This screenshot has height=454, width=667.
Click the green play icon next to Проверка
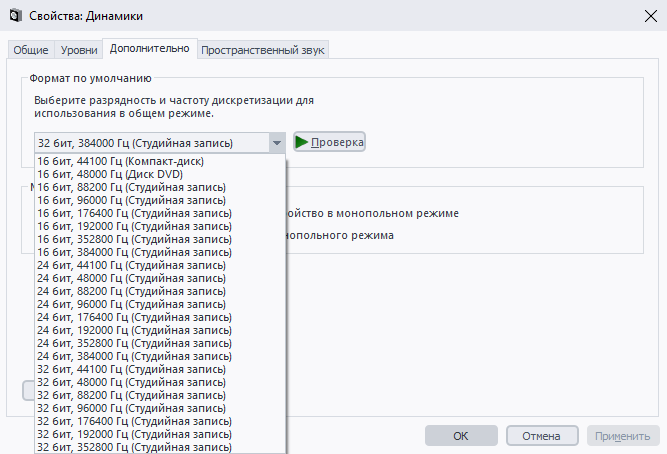point(301,142)
